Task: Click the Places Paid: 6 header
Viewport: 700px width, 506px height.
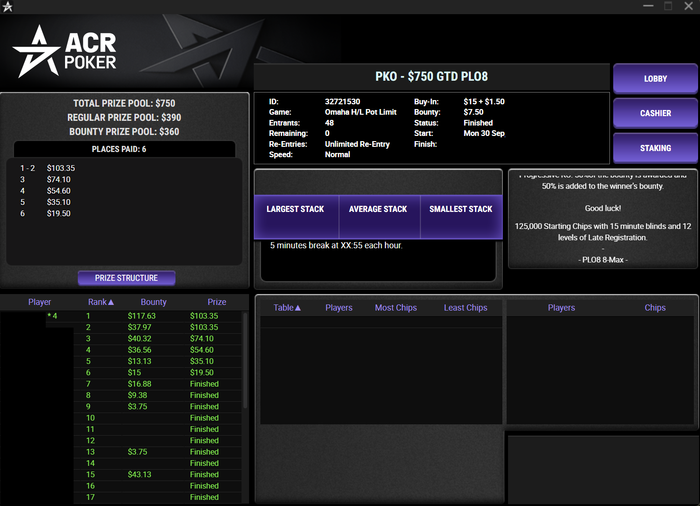Action: click(125, 149)
